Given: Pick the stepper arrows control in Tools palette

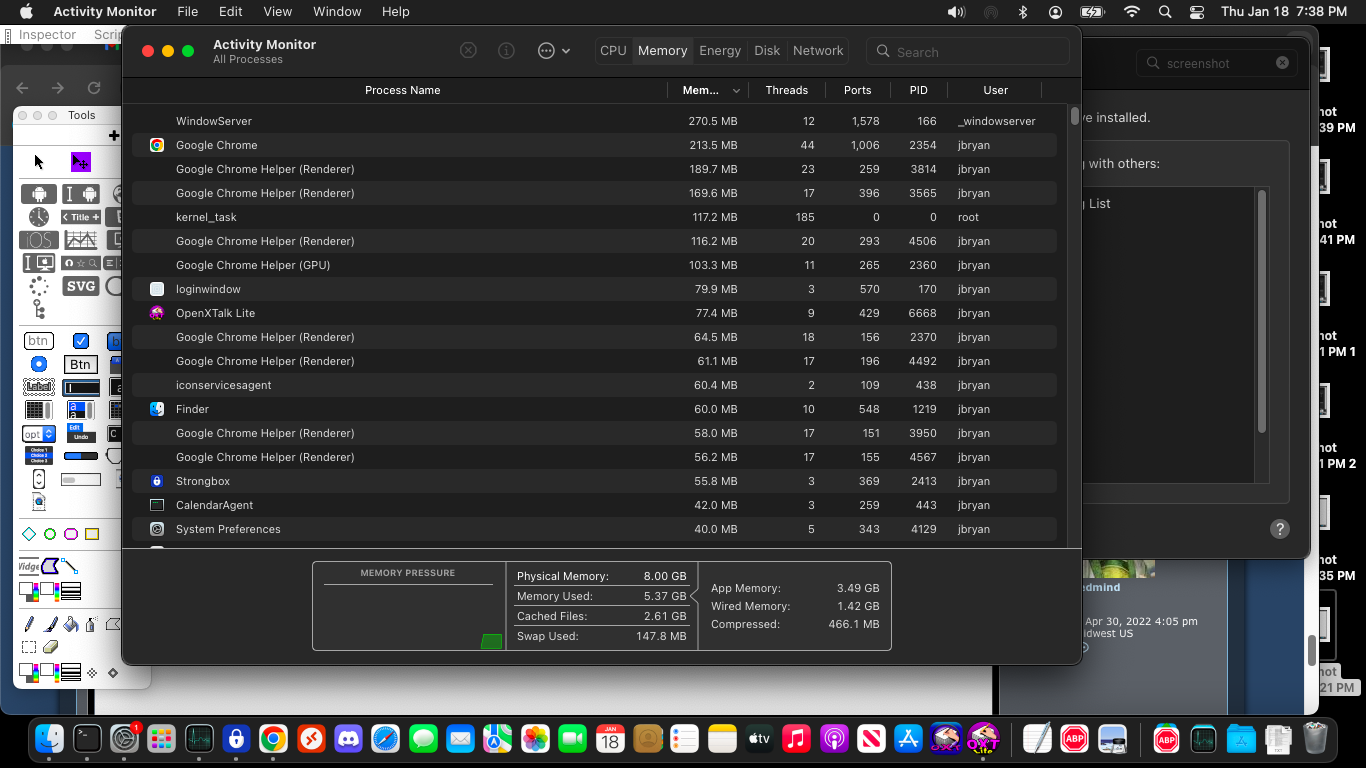Looking at the screenshot, I should tap(39, 479).
